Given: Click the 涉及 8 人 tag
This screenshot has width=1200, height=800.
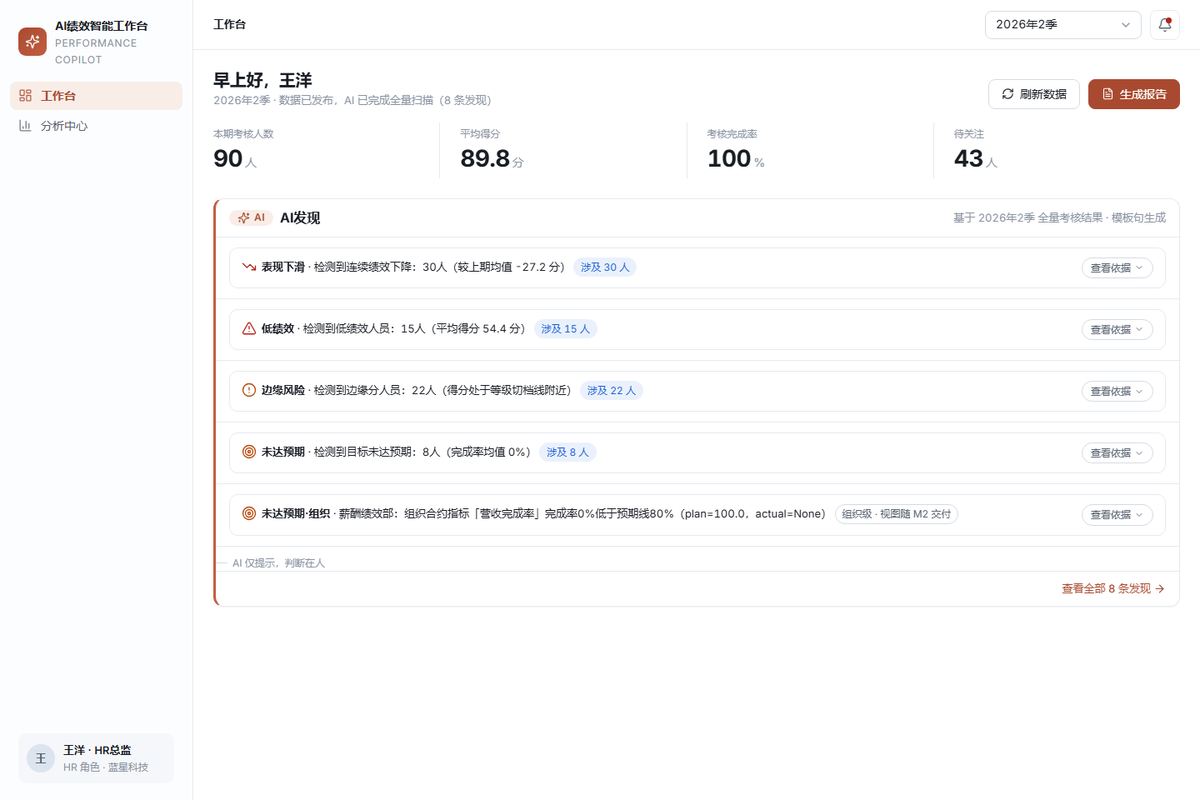Looking at the screenshot, I should point(568,452).
